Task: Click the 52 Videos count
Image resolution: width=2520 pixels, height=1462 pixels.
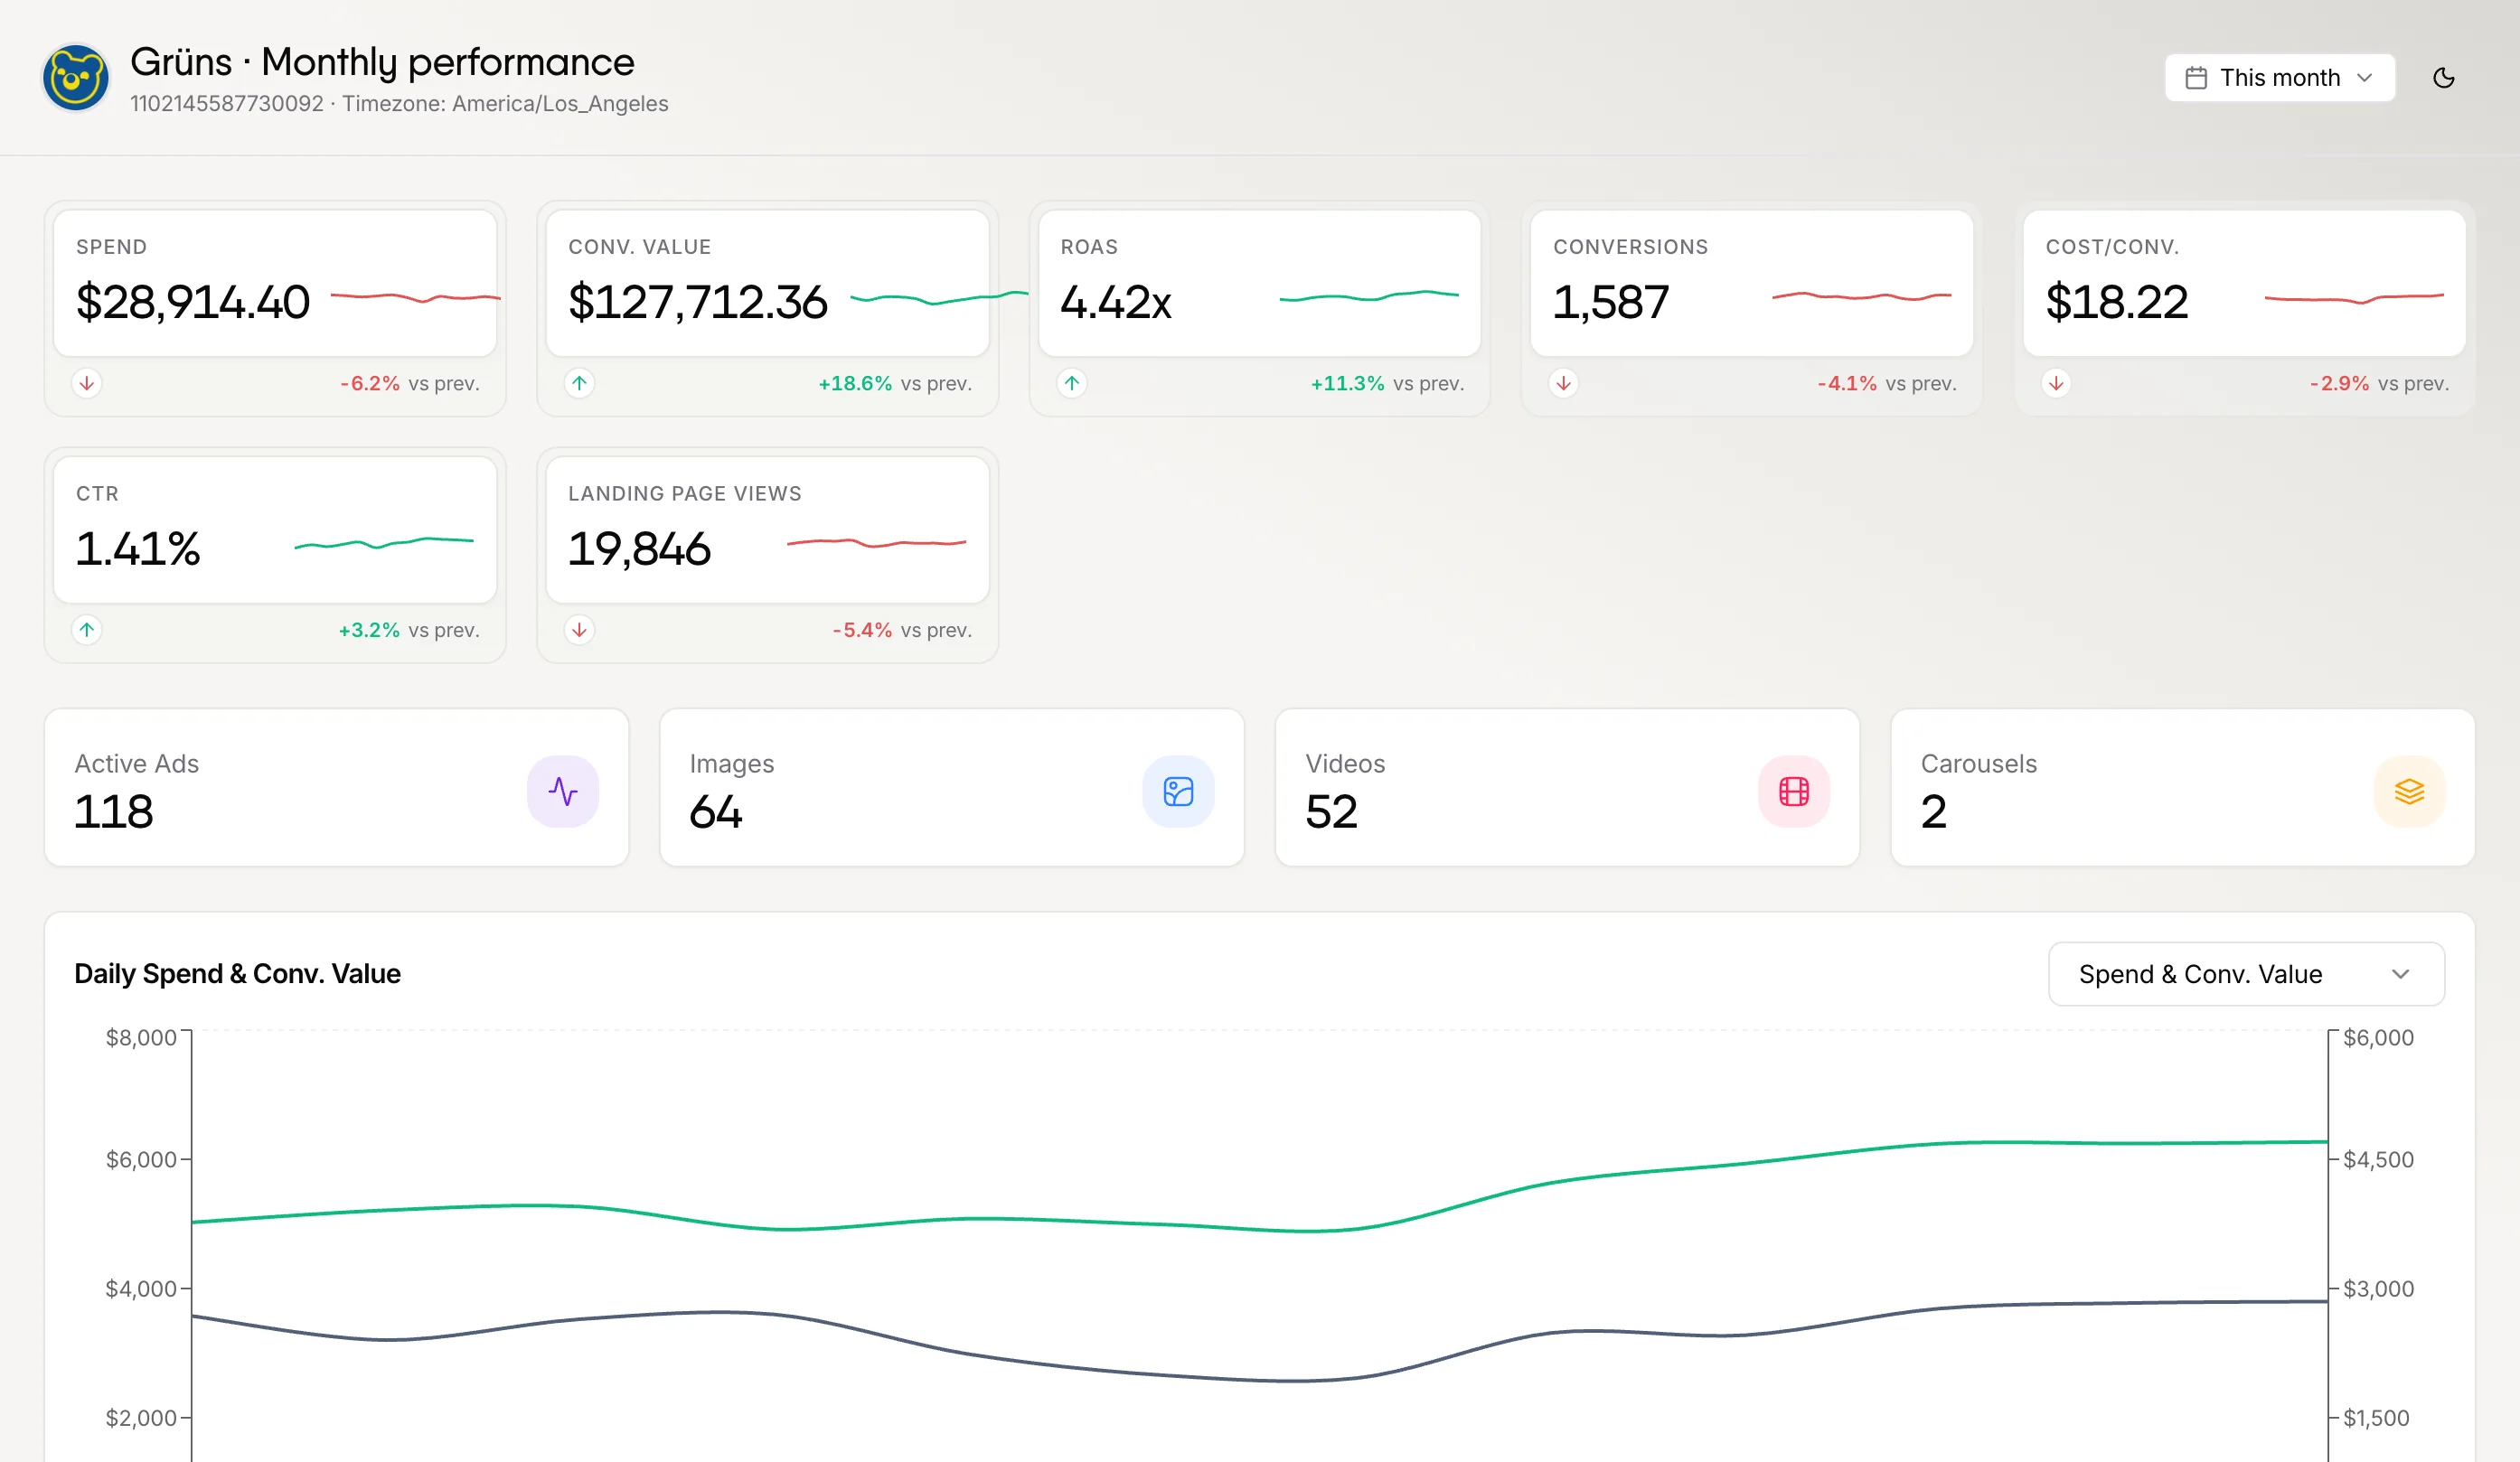Action: (x=1331, y=811)
